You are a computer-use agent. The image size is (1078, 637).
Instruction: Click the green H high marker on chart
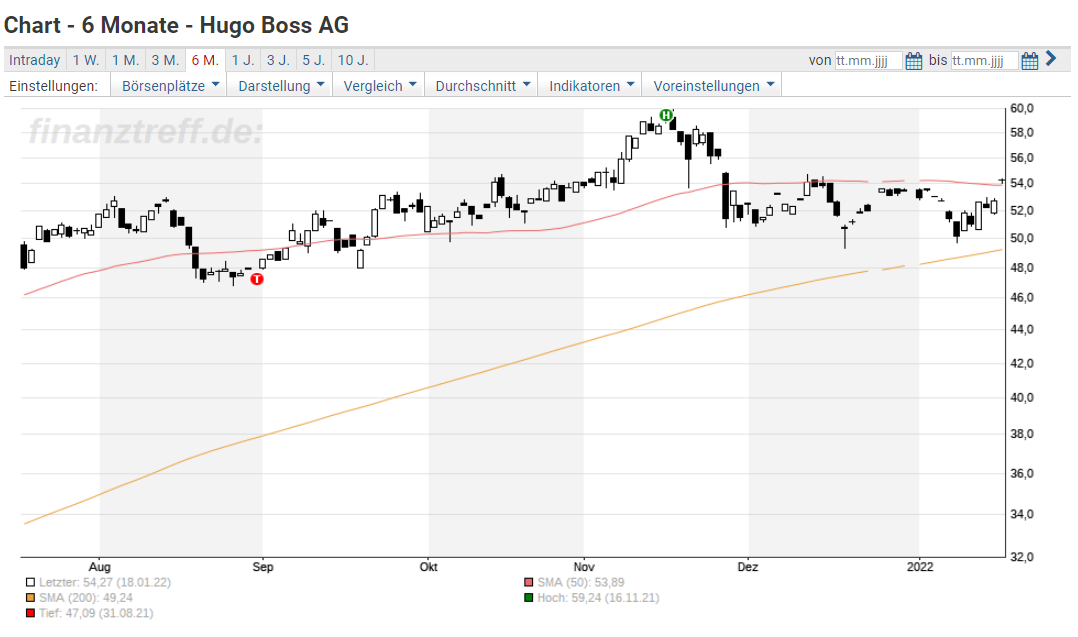666,115
